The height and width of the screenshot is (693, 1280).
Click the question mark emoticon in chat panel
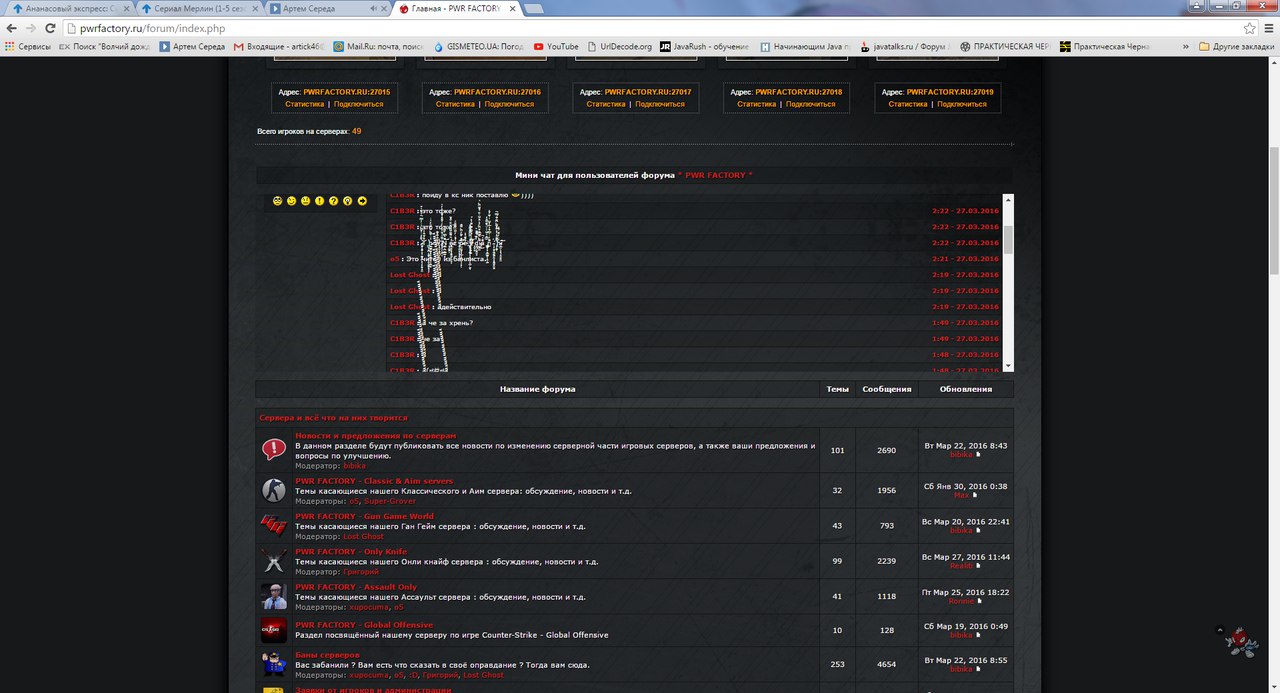coord(334,201)
